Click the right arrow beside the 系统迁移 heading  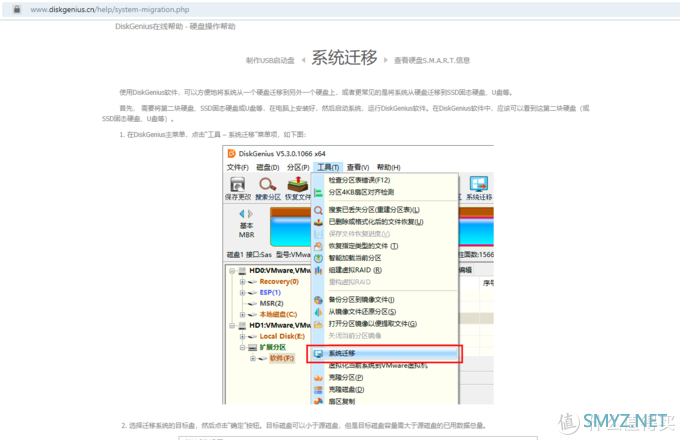coord(386,60)
